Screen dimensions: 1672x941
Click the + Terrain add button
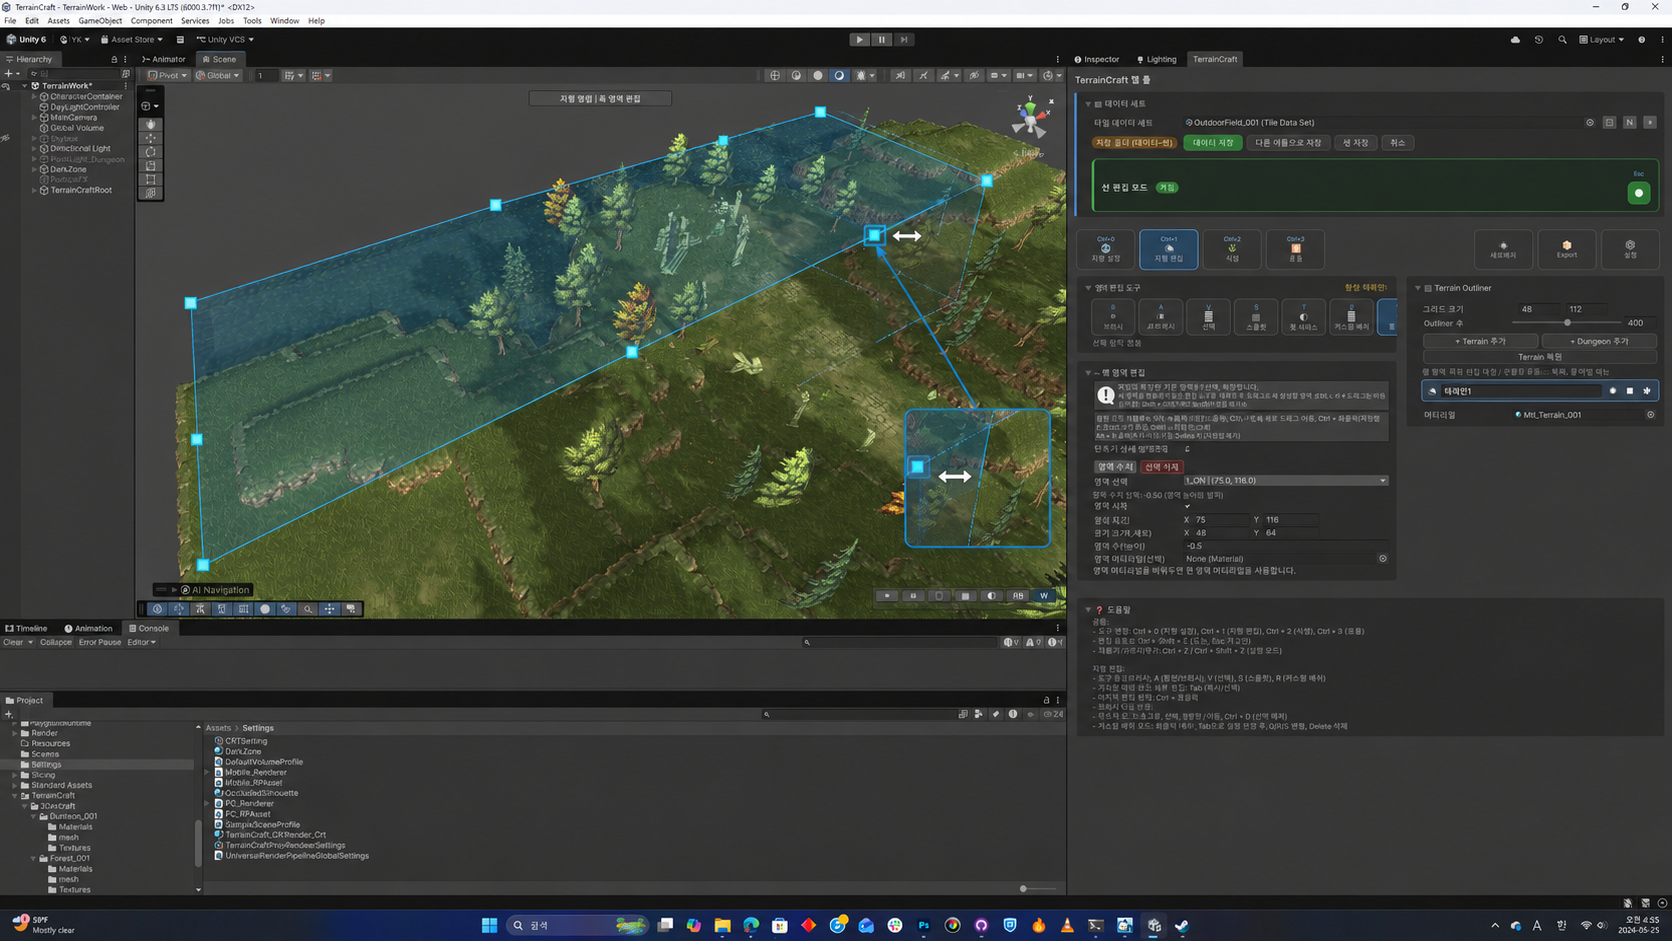[x=1480, y=341]
